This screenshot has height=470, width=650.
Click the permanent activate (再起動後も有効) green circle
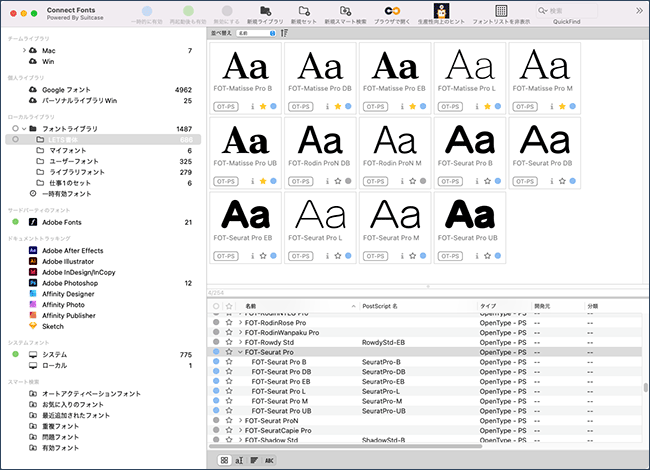pos(188,11)
